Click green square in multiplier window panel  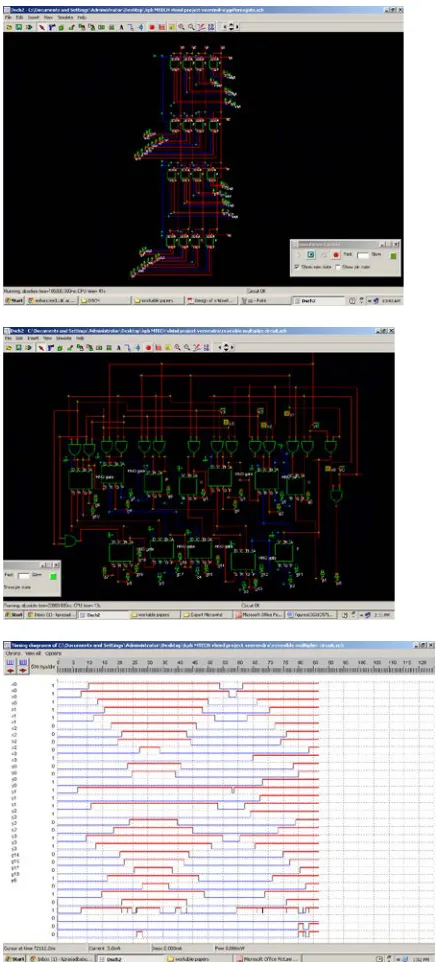tap(52, 576)
